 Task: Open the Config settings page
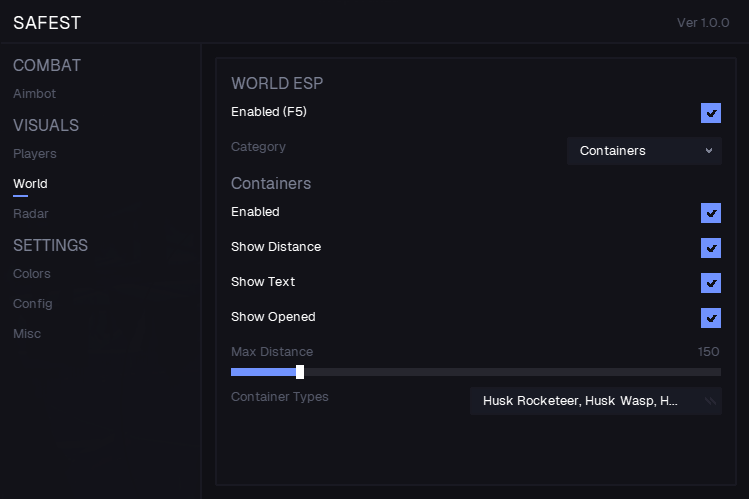(x=33, y=304)
